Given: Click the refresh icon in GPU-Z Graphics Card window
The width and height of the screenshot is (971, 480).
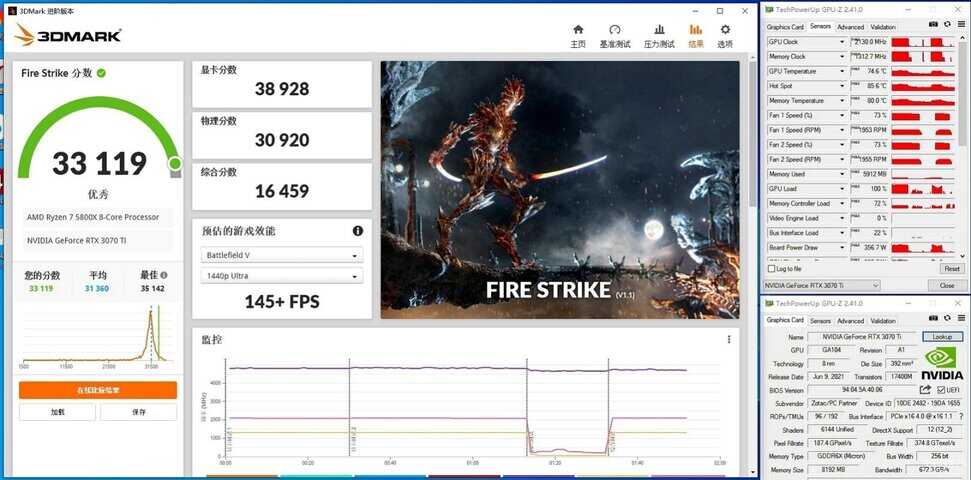Looking at the screenshot, I should (x=947, y=317).
